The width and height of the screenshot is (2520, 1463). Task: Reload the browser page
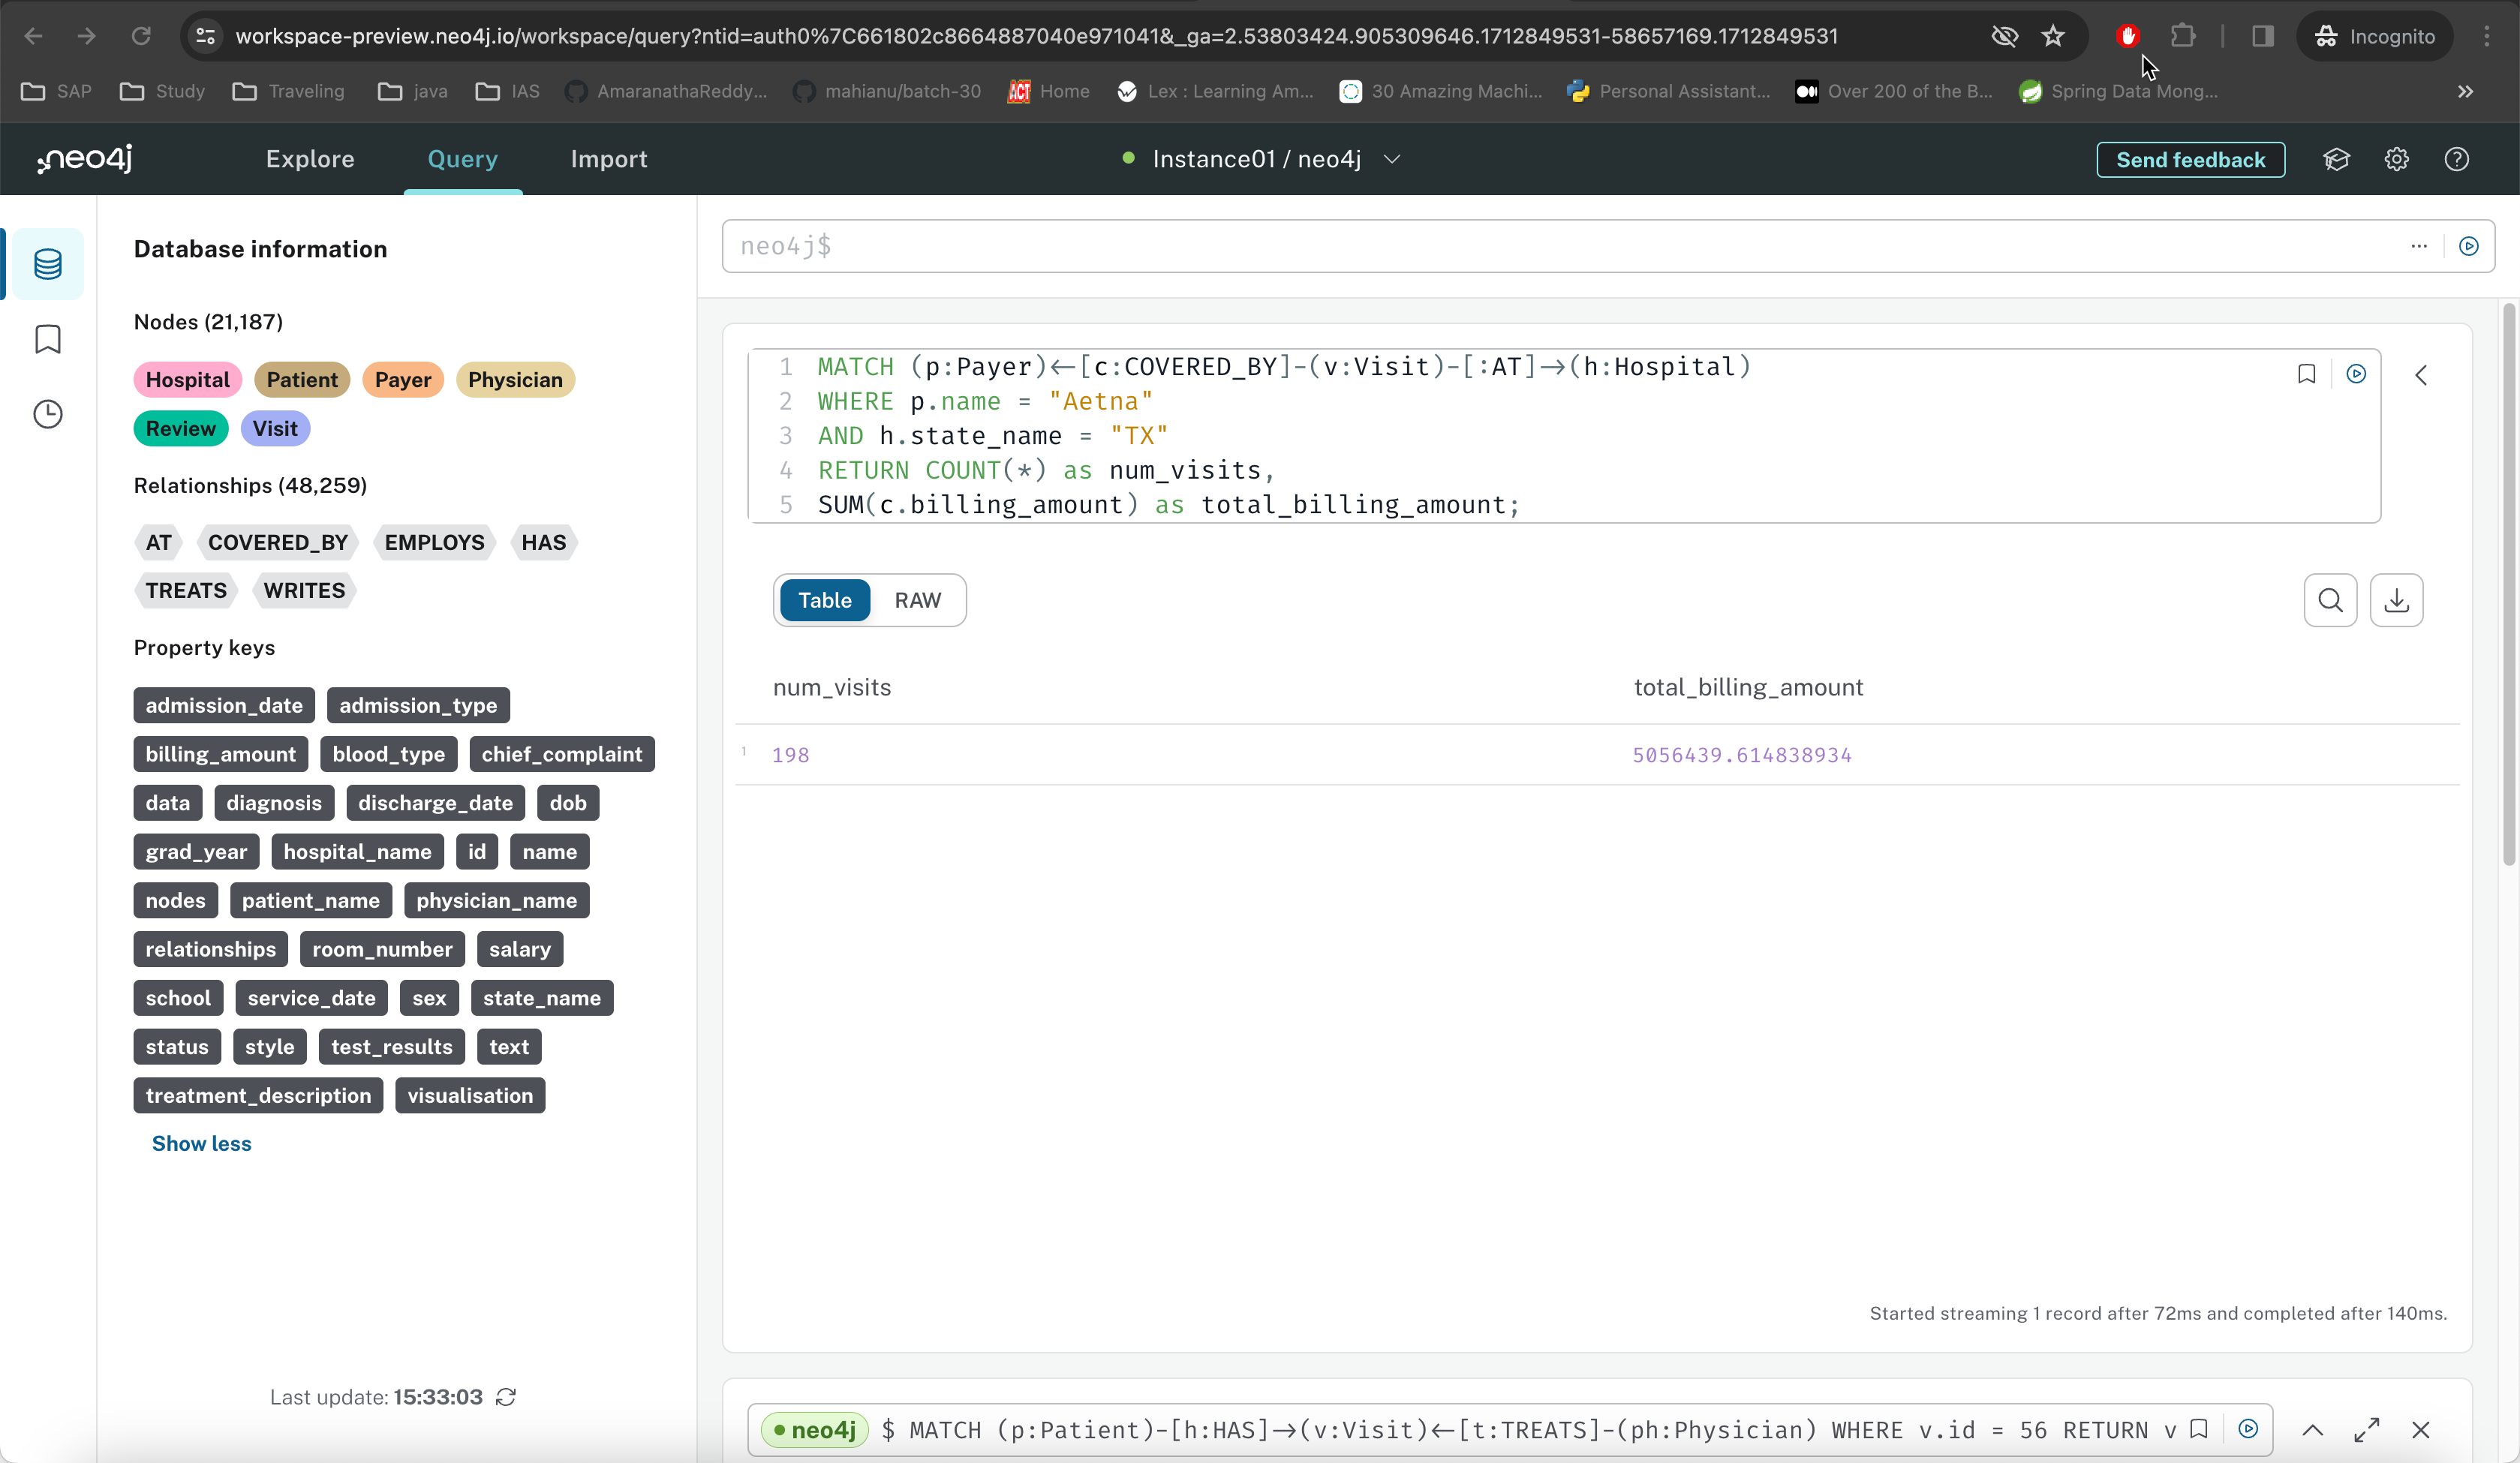pos(141,36)
